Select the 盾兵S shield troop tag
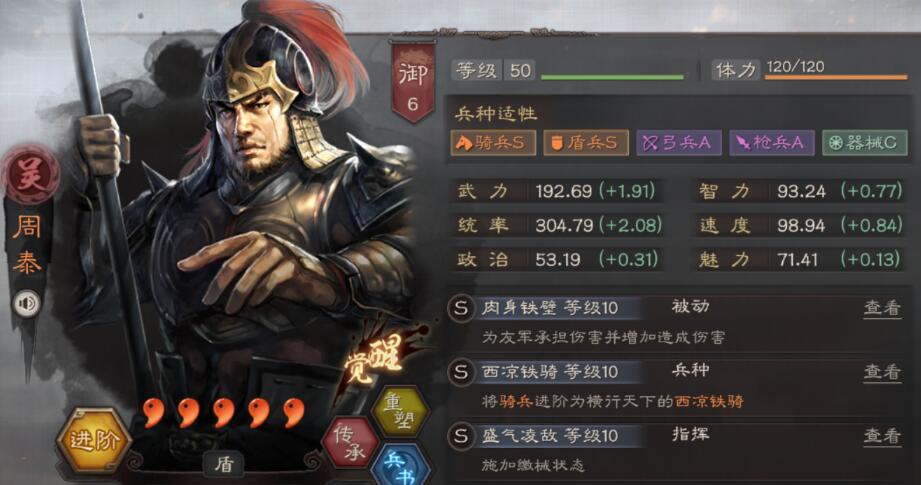This screenshot has height=485, width=921. tap(586, 143)
